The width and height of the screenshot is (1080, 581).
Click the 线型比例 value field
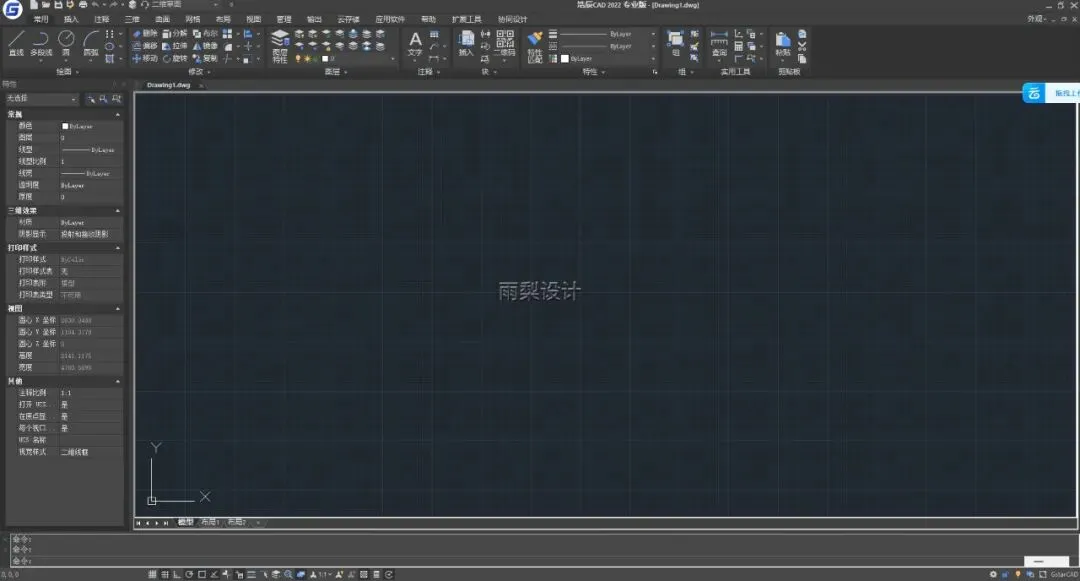click(x=90, y=162)
